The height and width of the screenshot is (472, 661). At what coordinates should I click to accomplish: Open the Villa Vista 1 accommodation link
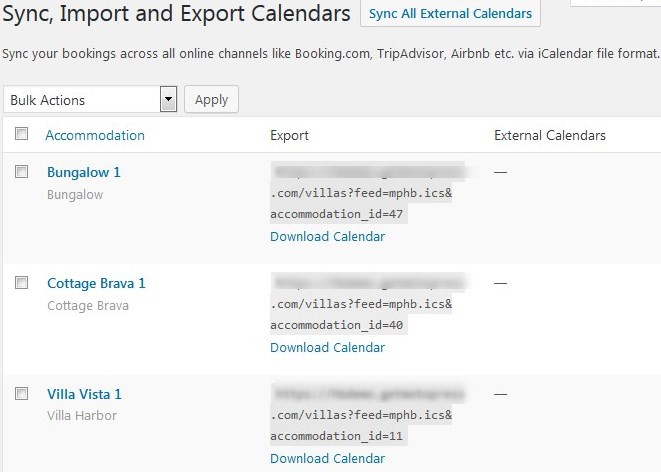pyautogui.click(x=84, y=394)
